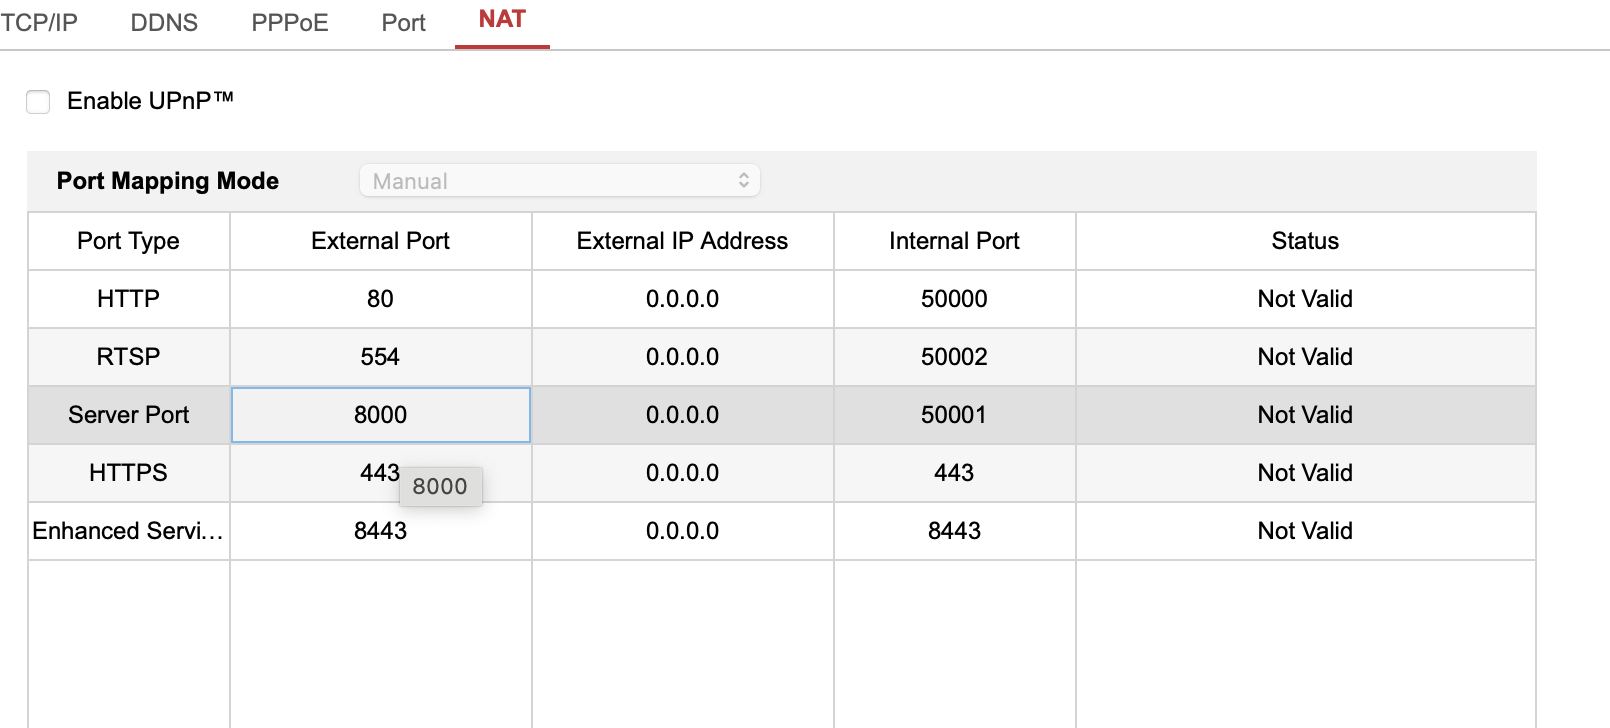This screenshot has width=1610, height=728.
Task: Click the Enhanced Servi... row label
Action: 128,531
